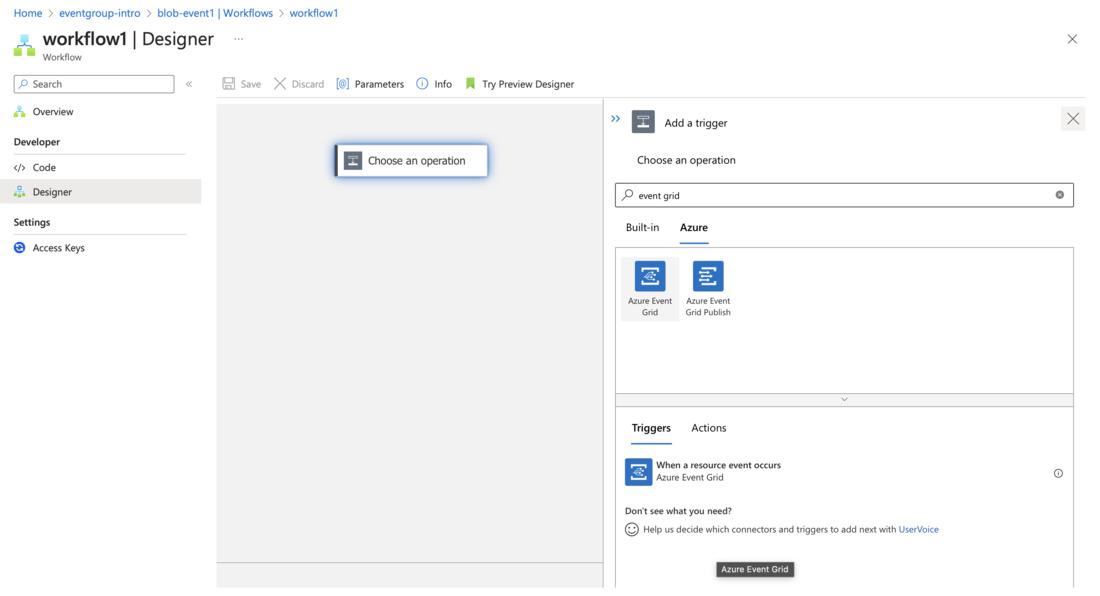Open Access Keys settings
The image size is (1100, 596).
[x=100, y=248]
